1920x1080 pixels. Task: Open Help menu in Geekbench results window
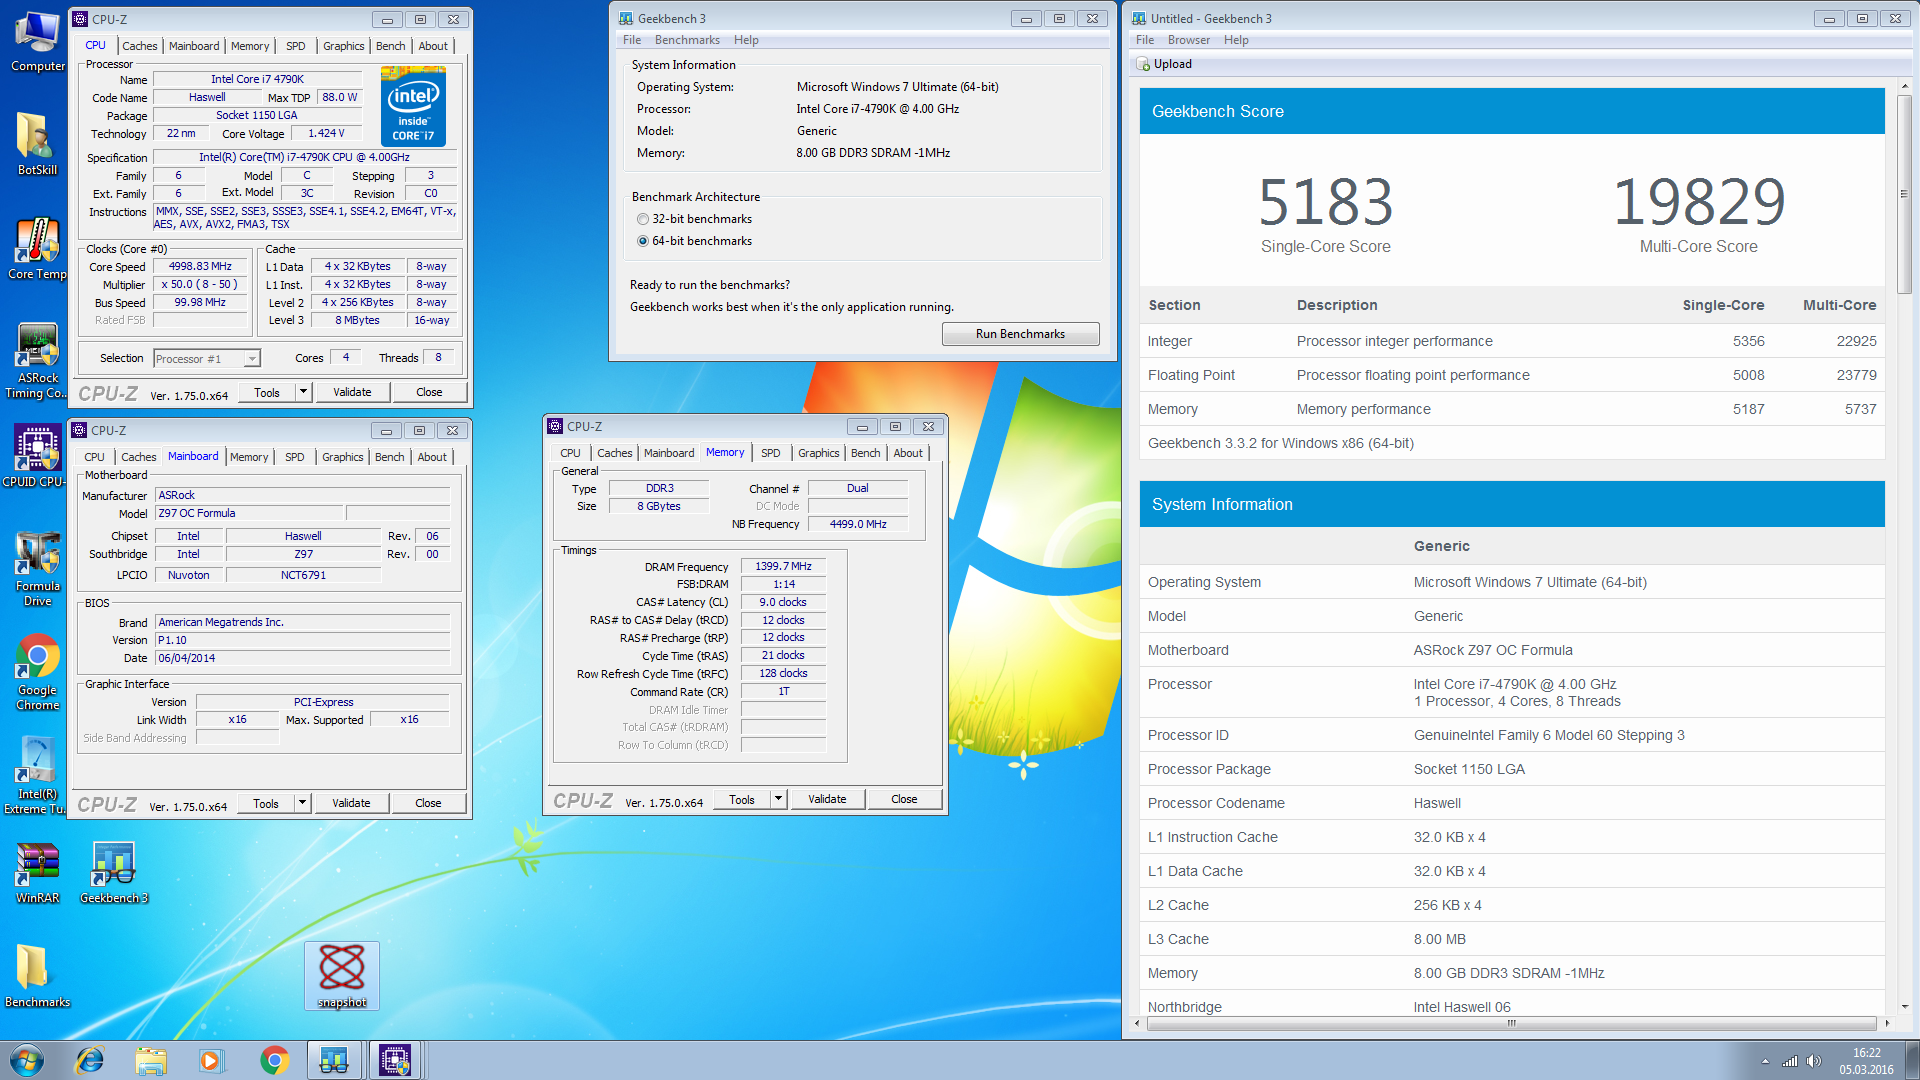pos(1236,40)
